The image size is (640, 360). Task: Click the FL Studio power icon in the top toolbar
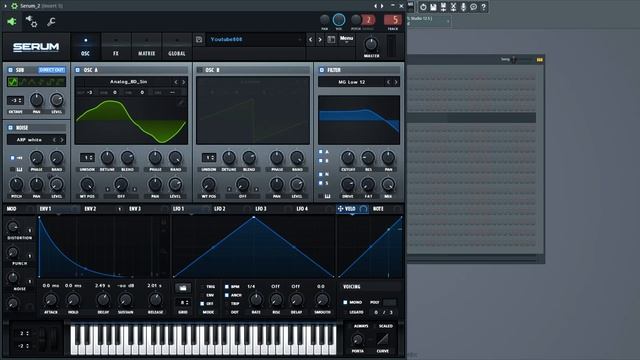[x=423, y=7]
